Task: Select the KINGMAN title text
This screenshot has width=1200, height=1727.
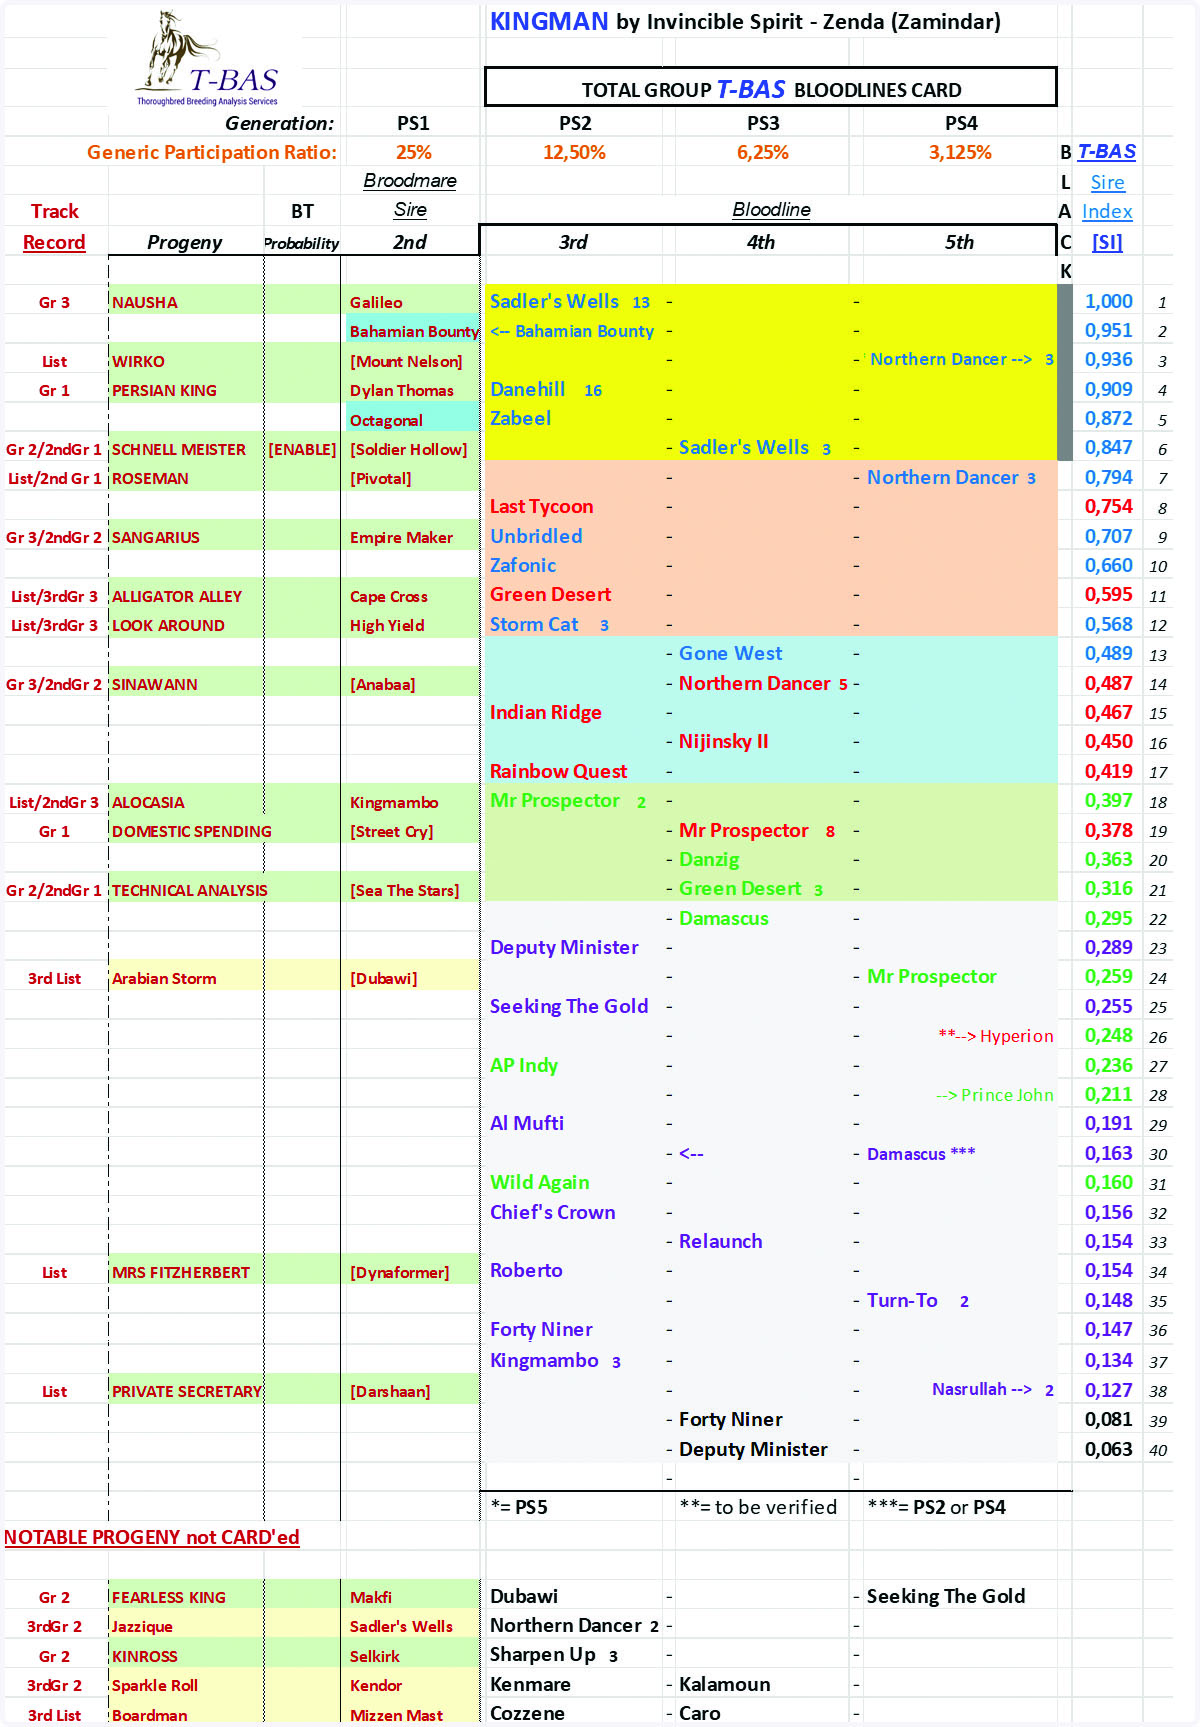Action: (548, 22)
